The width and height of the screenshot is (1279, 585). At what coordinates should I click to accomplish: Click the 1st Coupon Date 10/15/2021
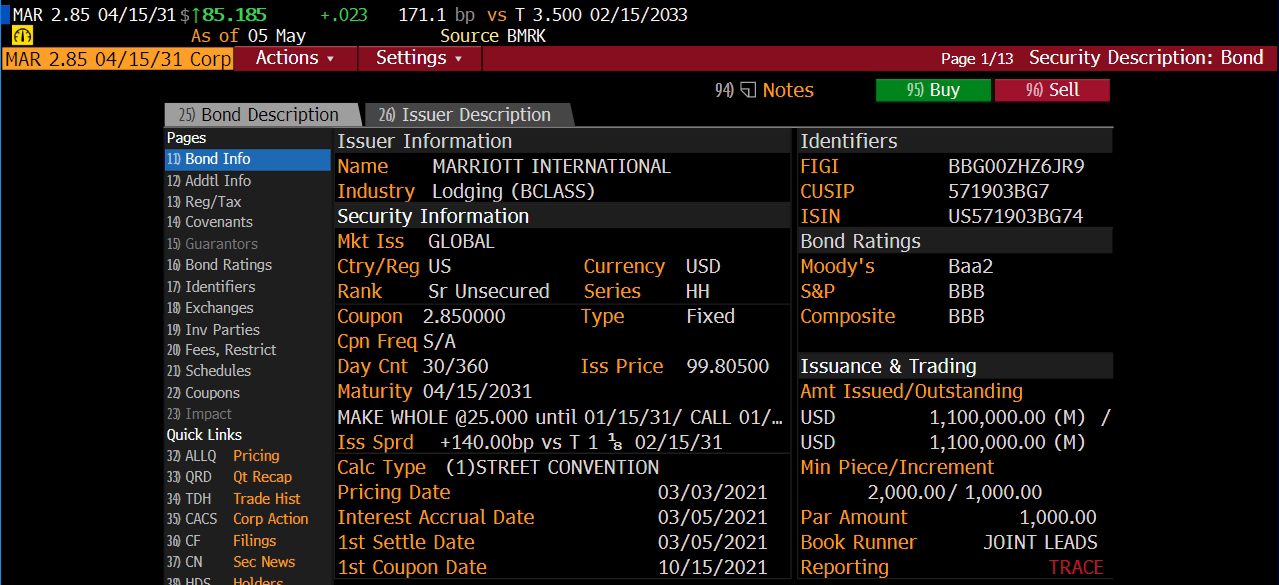(x=713, y=567)
